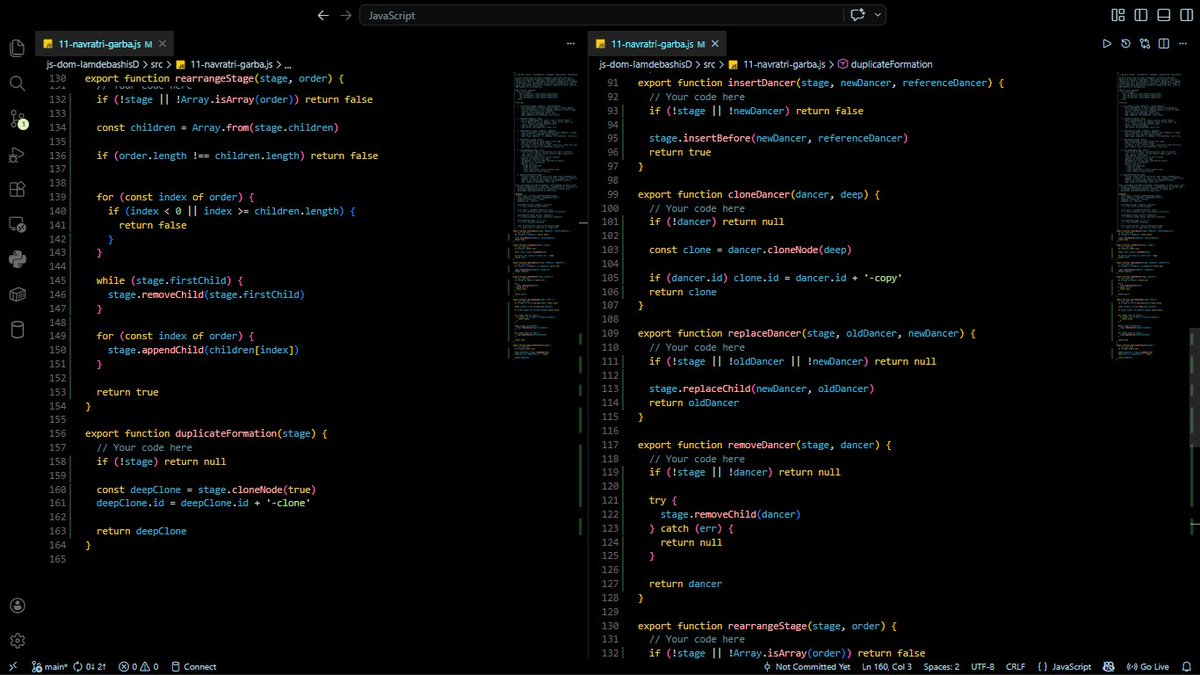Open the Extensions view
Image resolution: width=1200 pixels, height=675 pixels.
[x=16, y=189]
